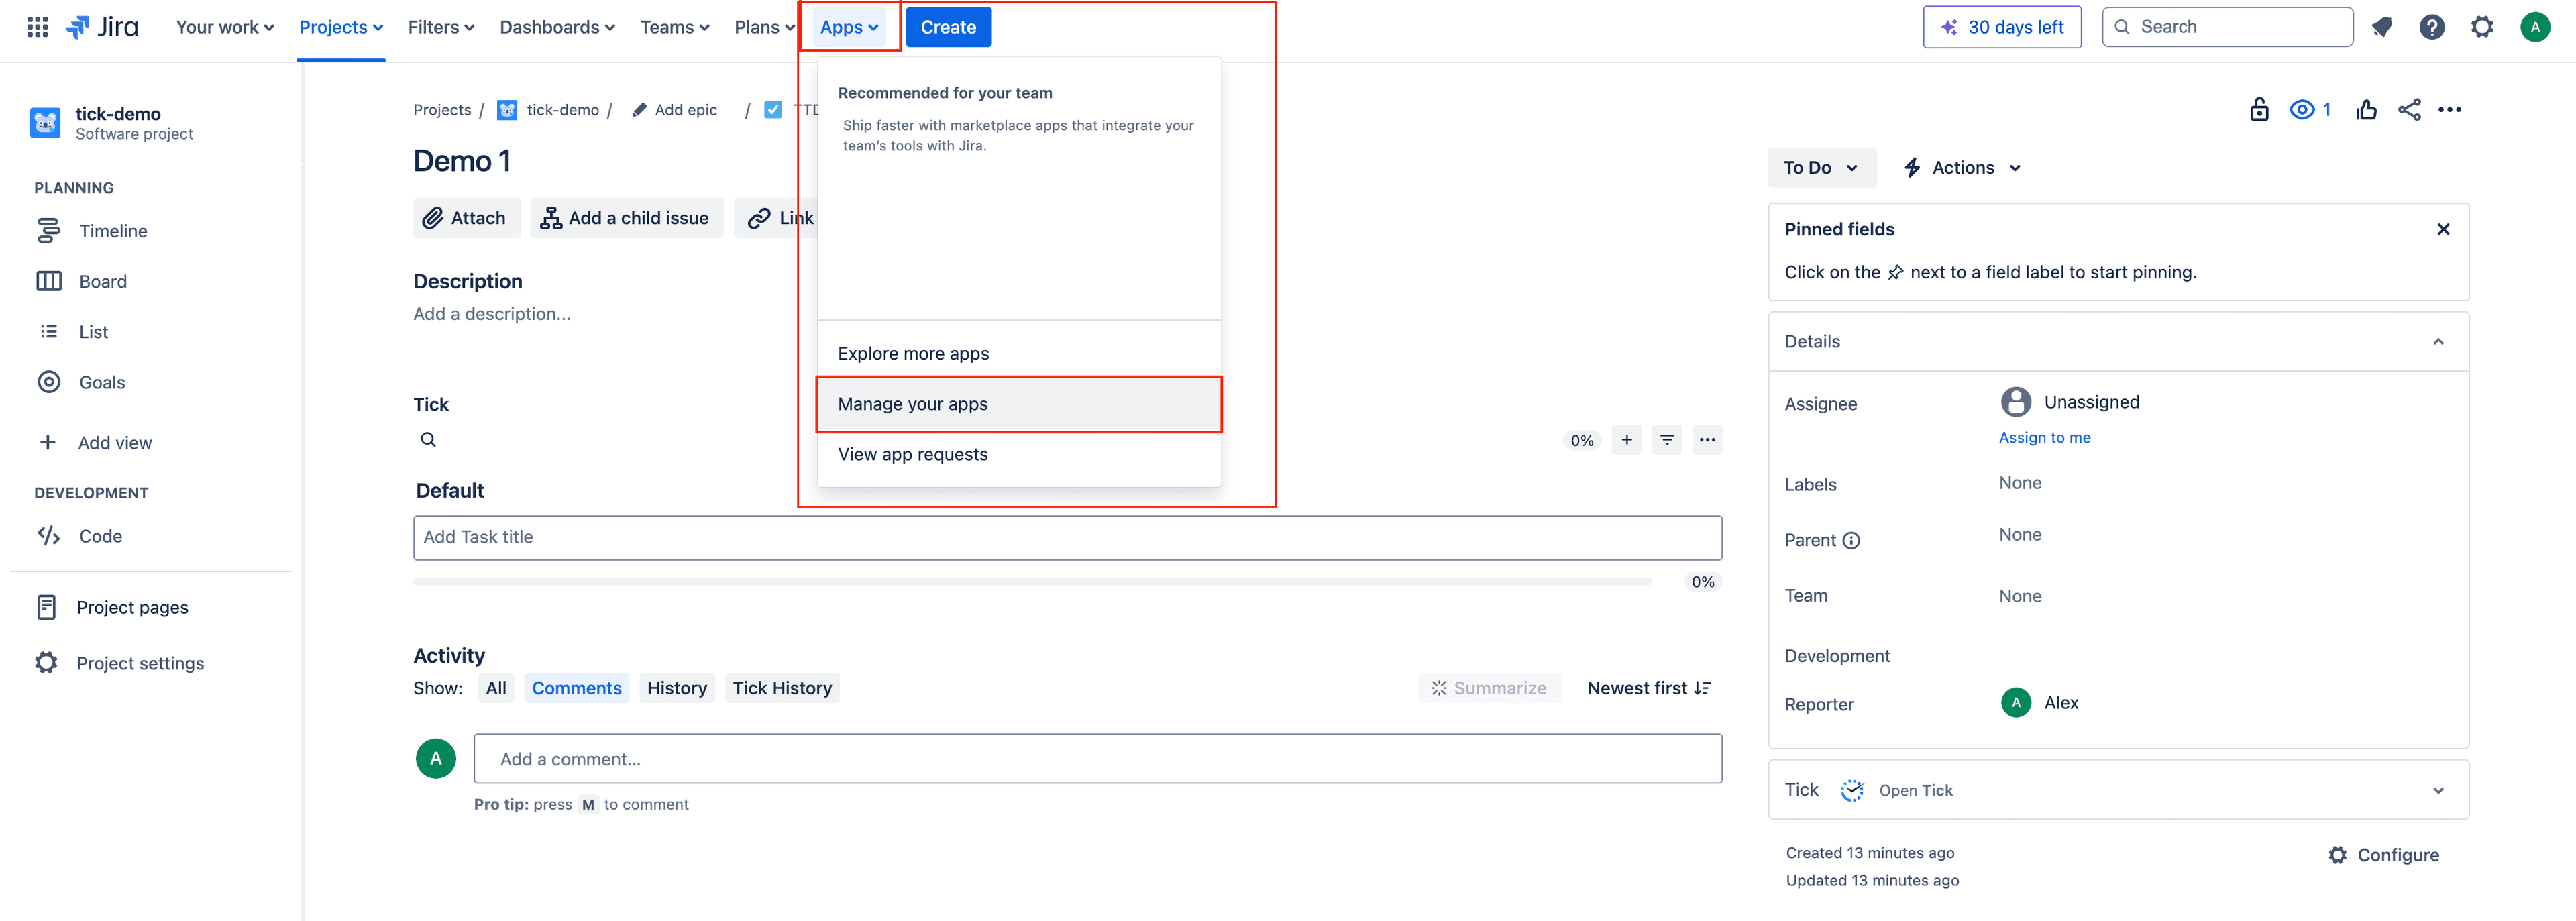Click the Tick search magnifier icon
Viewport: 2576px width, 921px height.
(x=428, y=440)
